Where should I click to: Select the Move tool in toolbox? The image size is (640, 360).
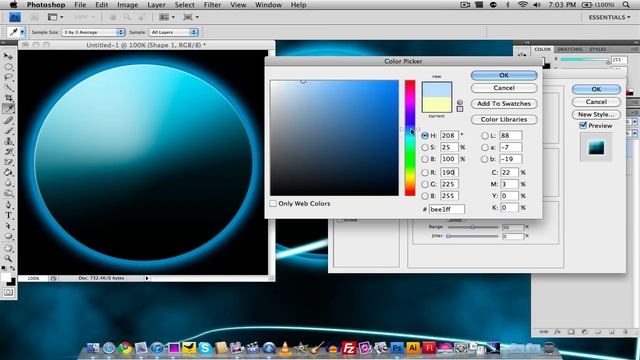point(8,56)
